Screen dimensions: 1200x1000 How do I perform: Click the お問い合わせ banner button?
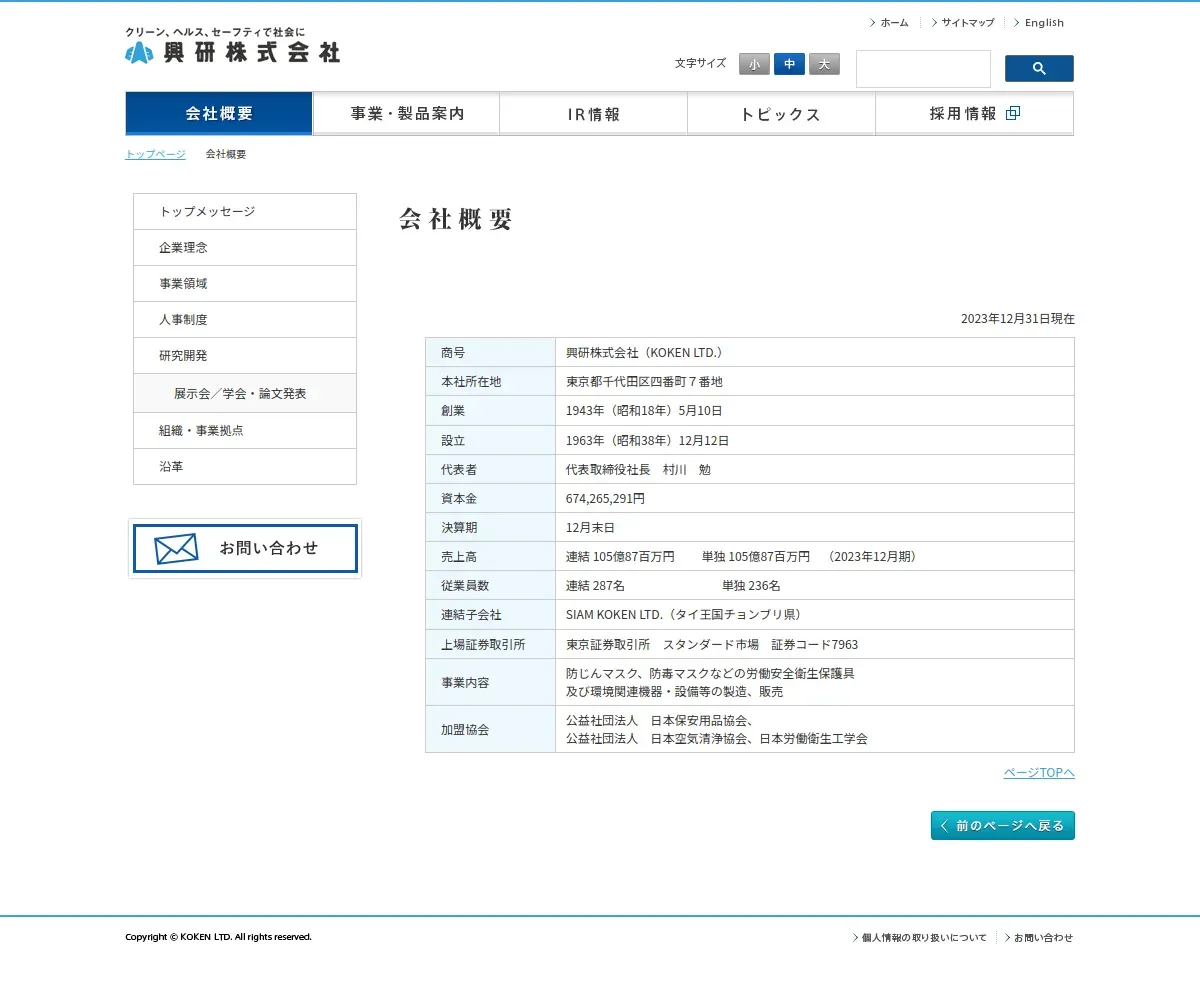point(245,548)
